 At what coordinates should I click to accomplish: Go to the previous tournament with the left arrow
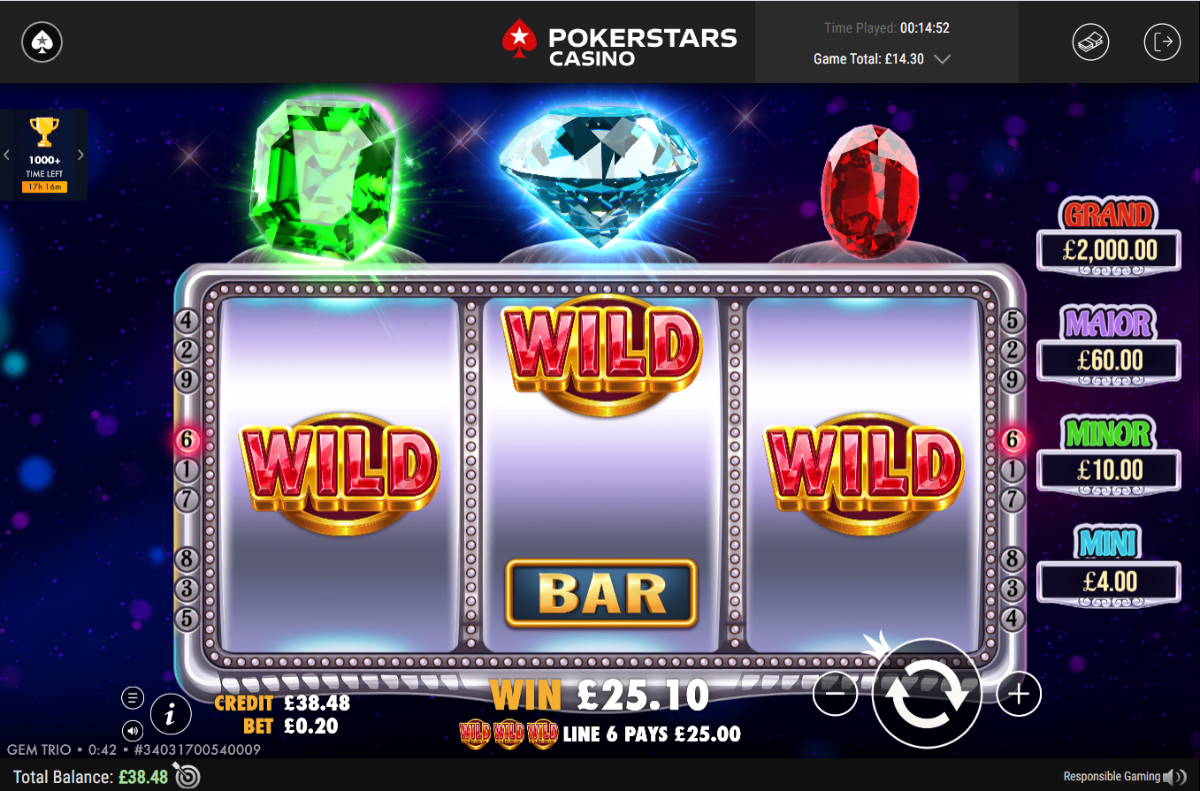pyautogui.click(x=6, y=155)
